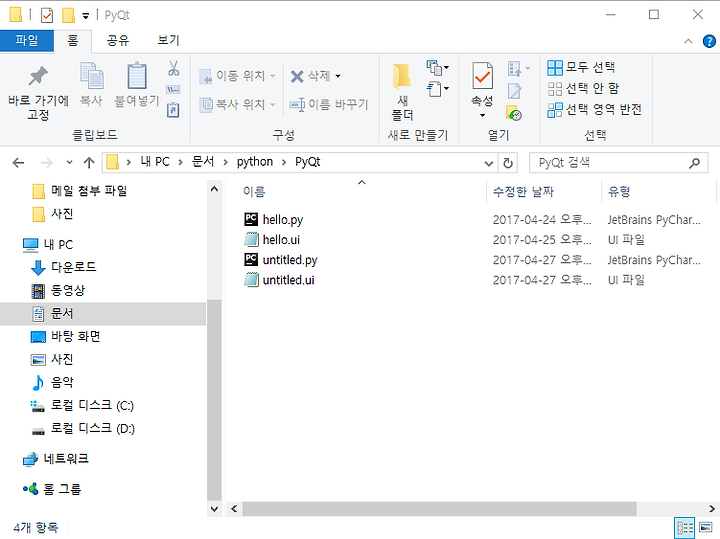Create a new folder (새 폴더)
Screen dimensions: 720x539
tap(402, 92)
